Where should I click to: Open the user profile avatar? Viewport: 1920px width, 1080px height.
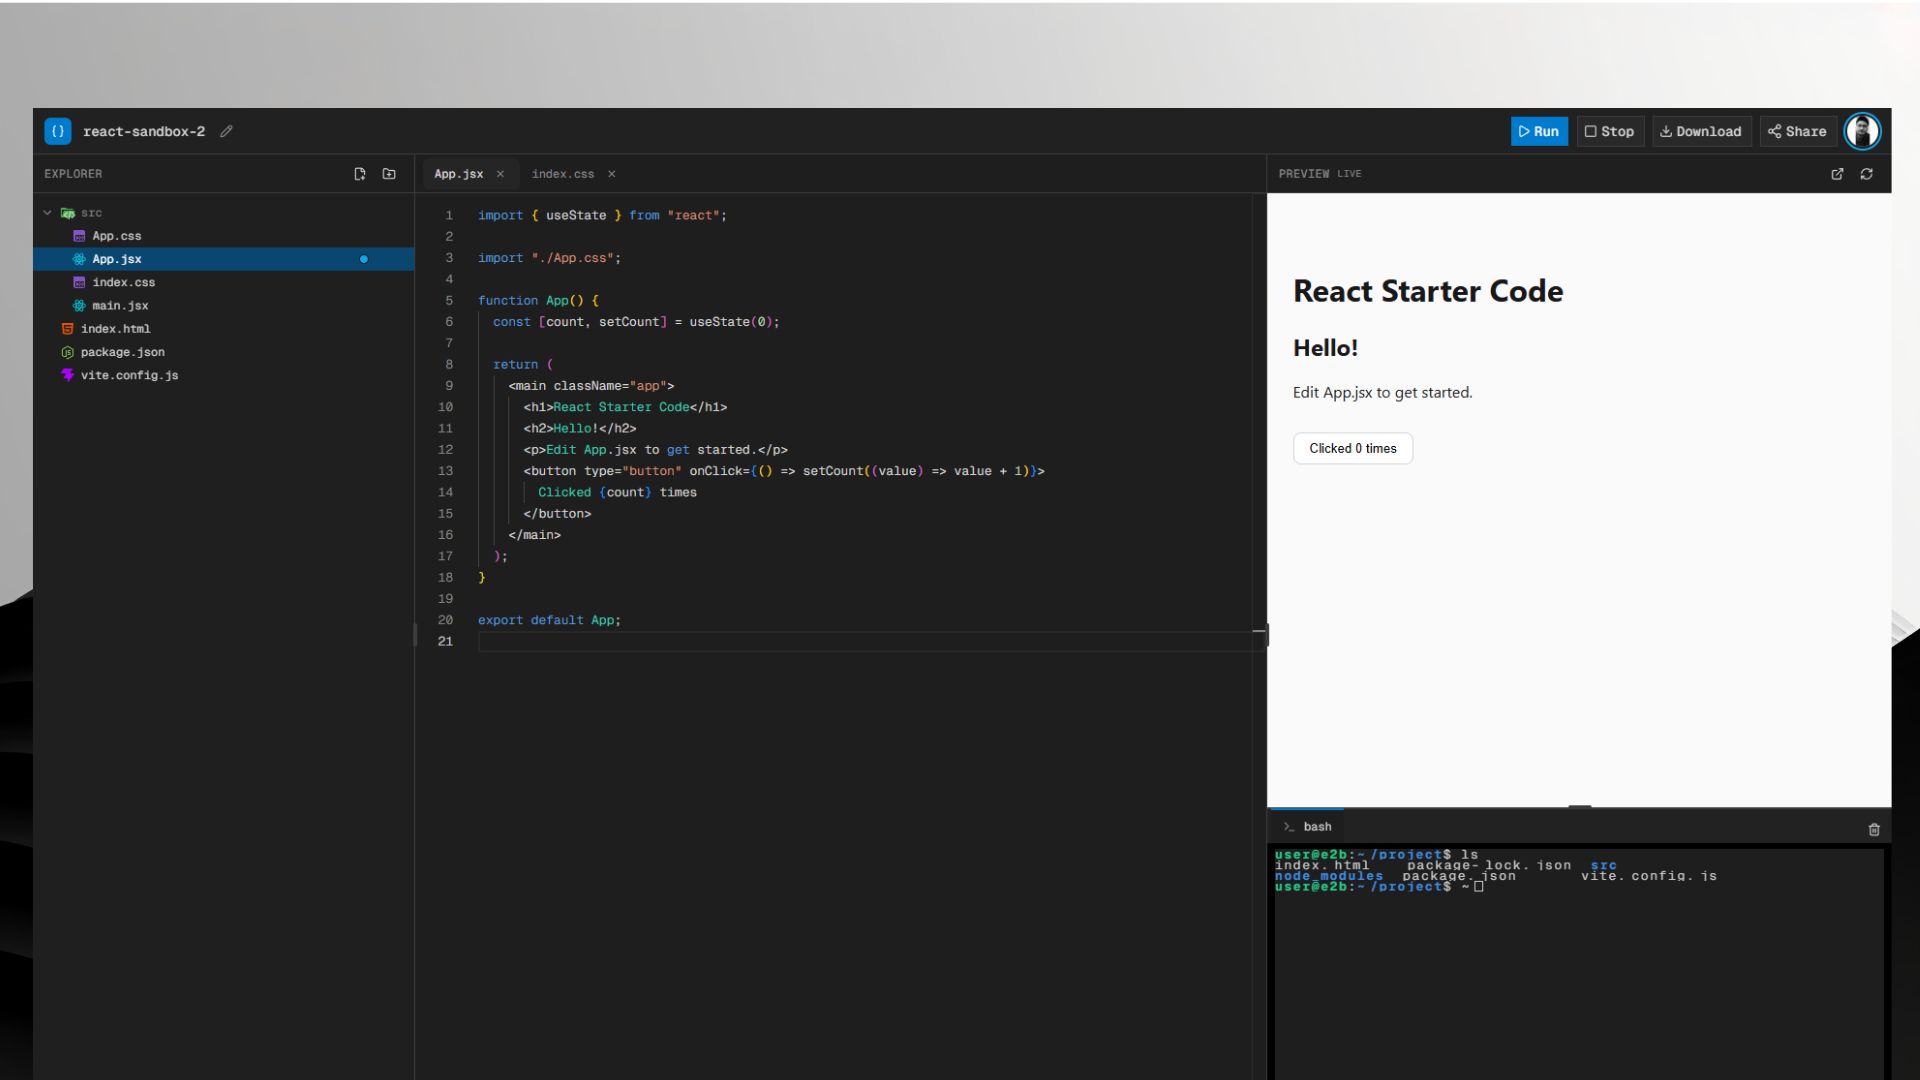coord(1862,131)
